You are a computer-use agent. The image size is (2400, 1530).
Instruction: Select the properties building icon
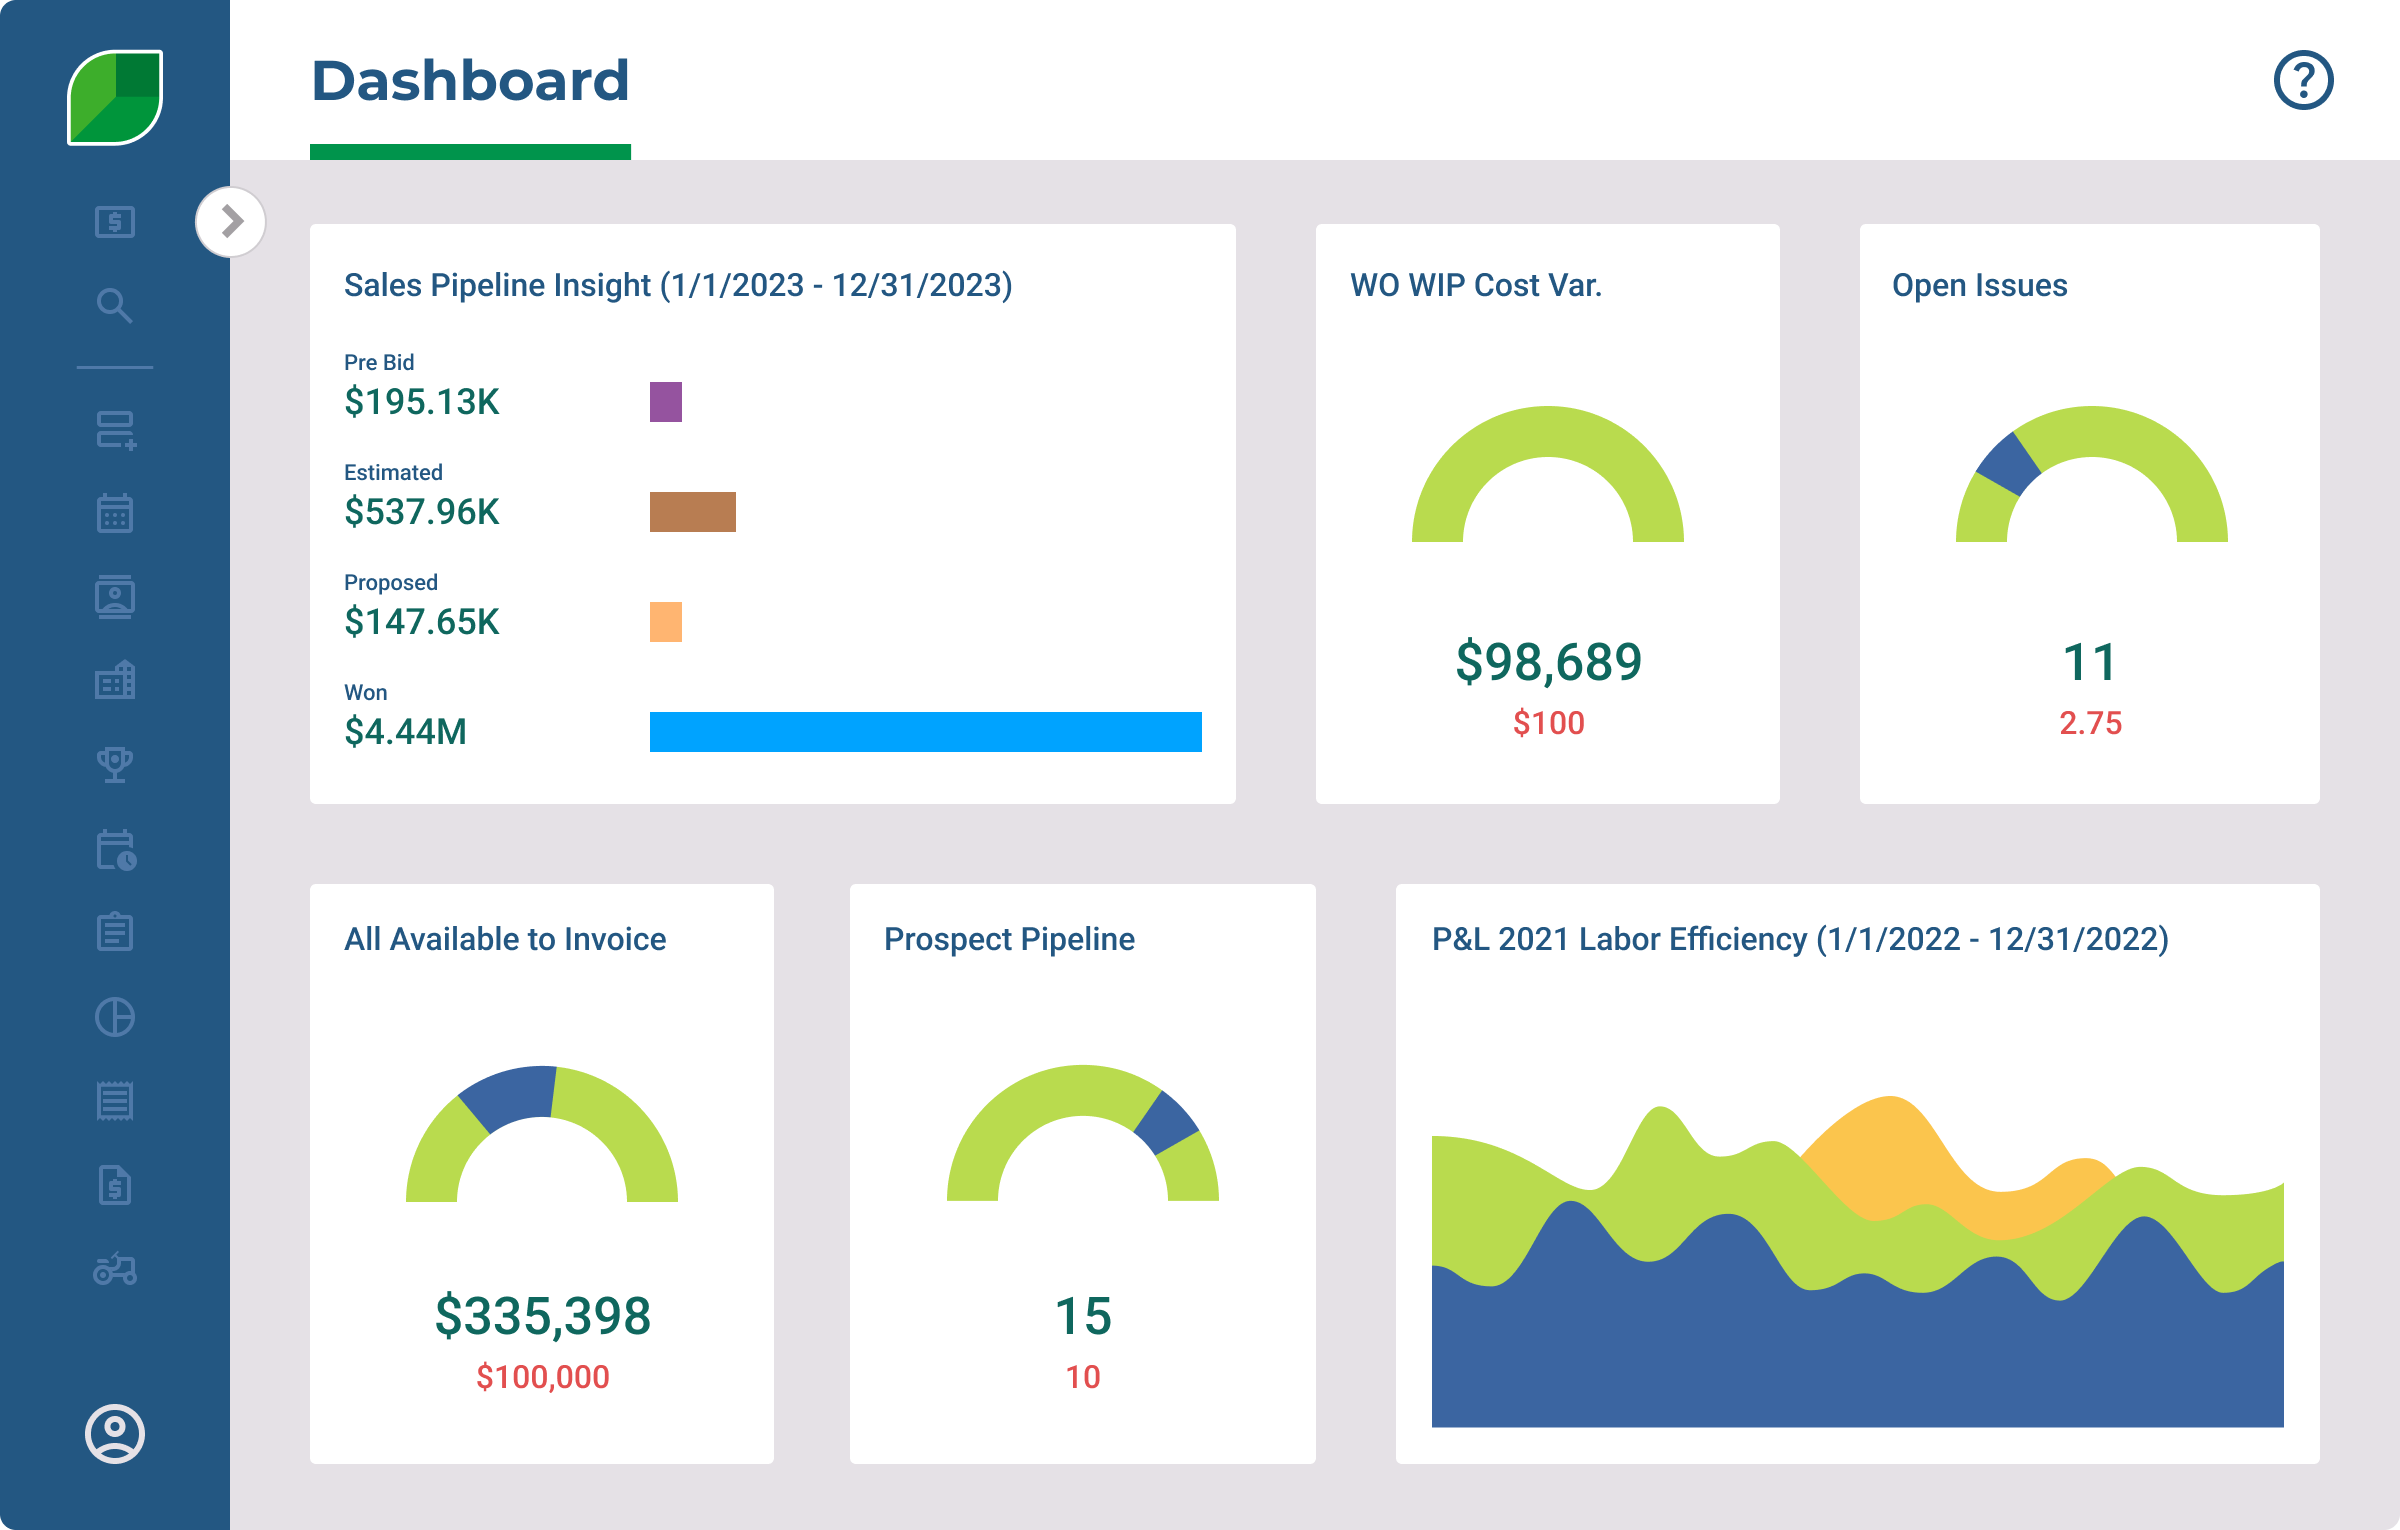[x=115, y=681]
